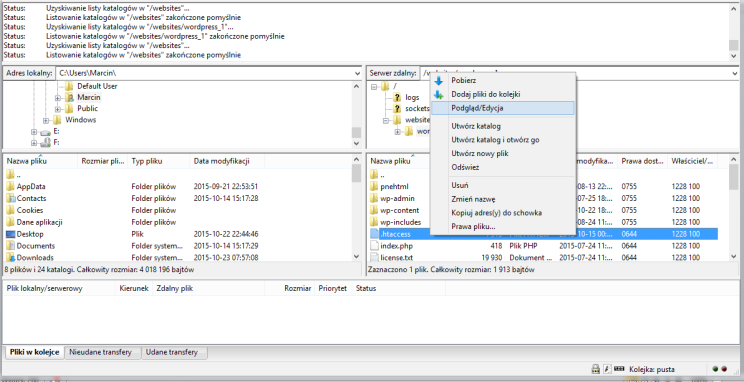Expand the Windows folder tree node
This screenshot has width=744, height=382.
point(46,120)
